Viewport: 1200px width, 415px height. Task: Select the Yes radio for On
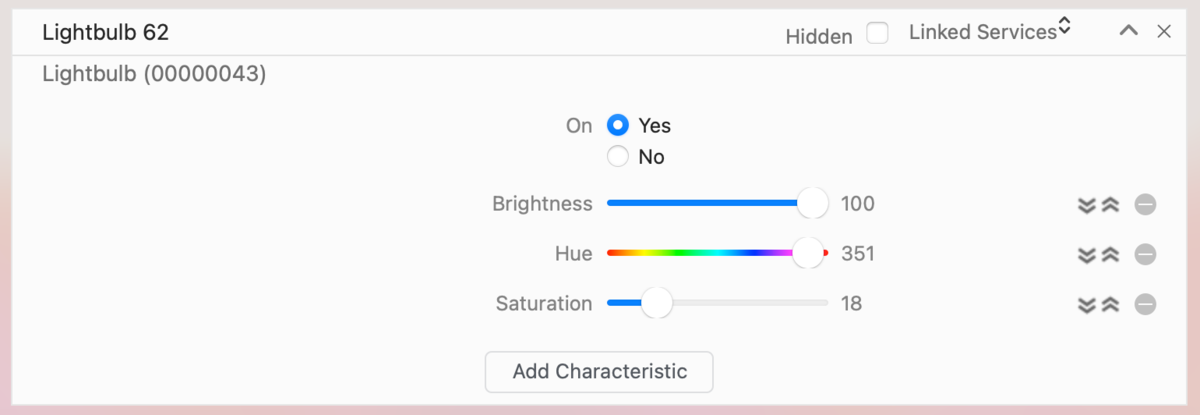click(x=618, y=126)
